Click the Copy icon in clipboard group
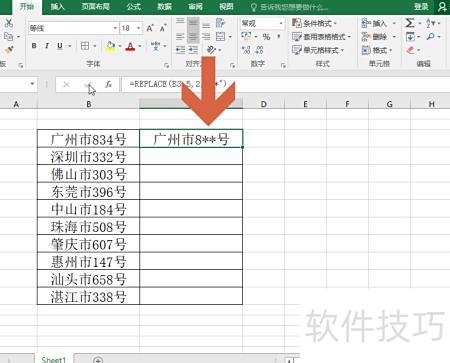450x363 pixels. [x=8, y=36]
